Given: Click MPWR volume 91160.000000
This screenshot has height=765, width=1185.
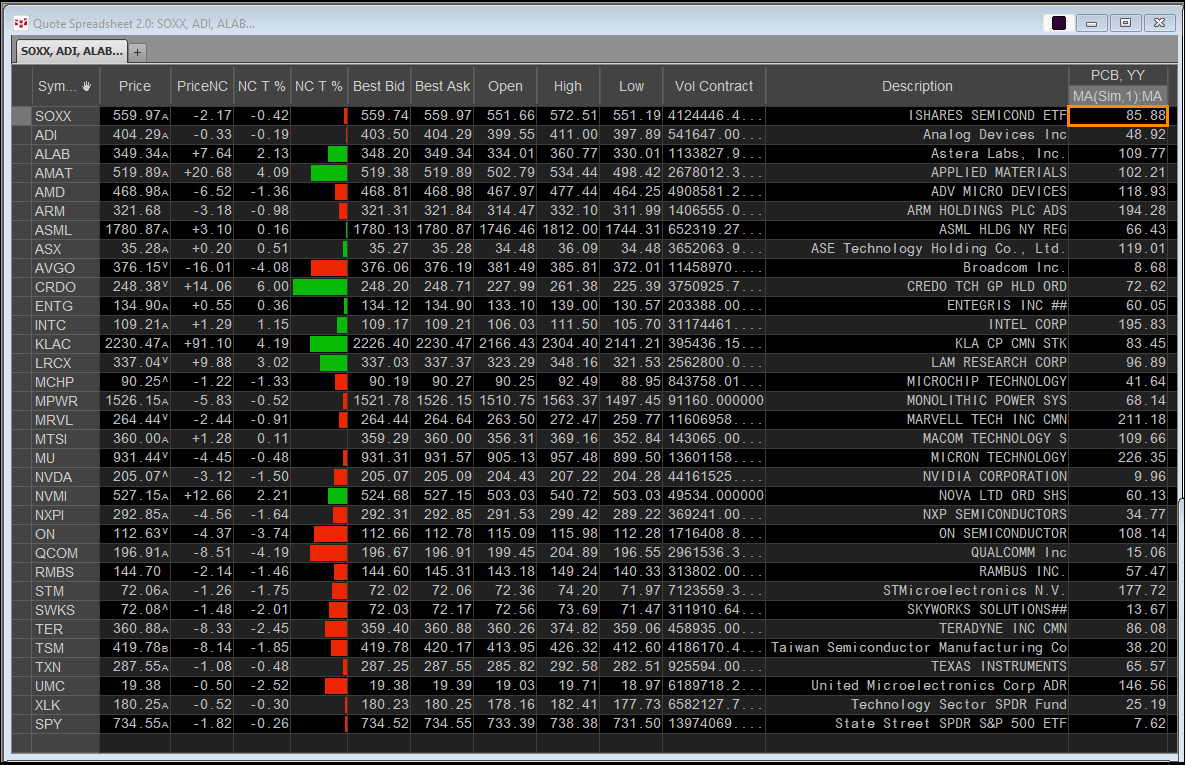Looking at the screenshot, I should point(714,401).
